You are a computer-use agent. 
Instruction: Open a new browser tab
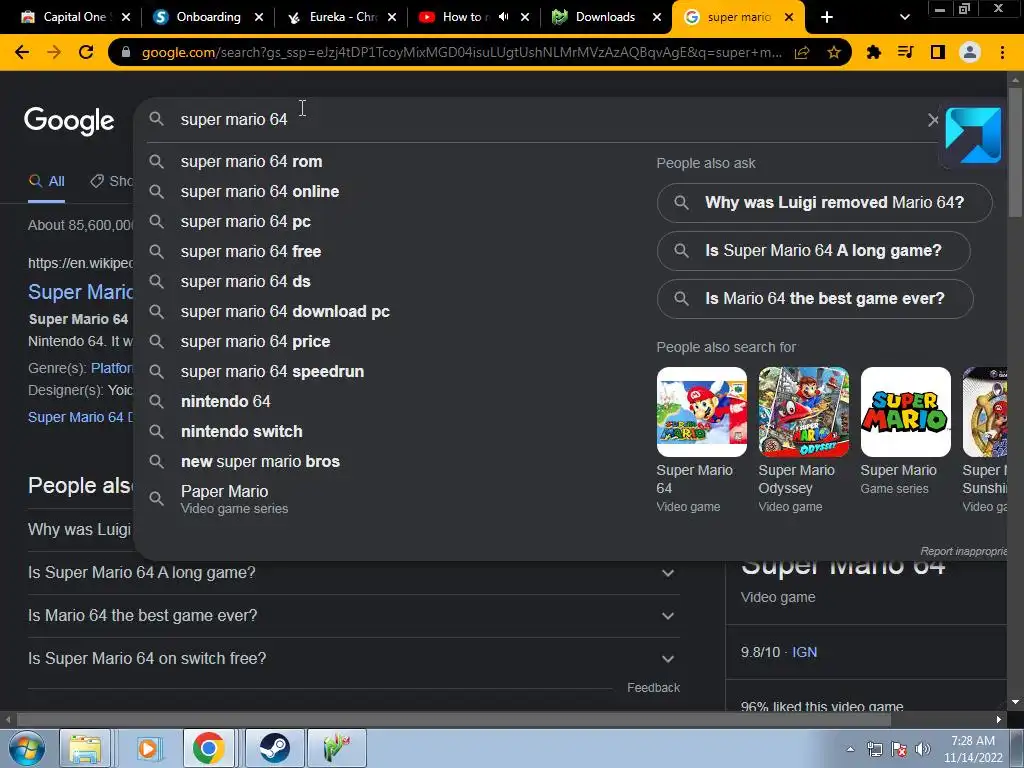click(x=827, y=17)
